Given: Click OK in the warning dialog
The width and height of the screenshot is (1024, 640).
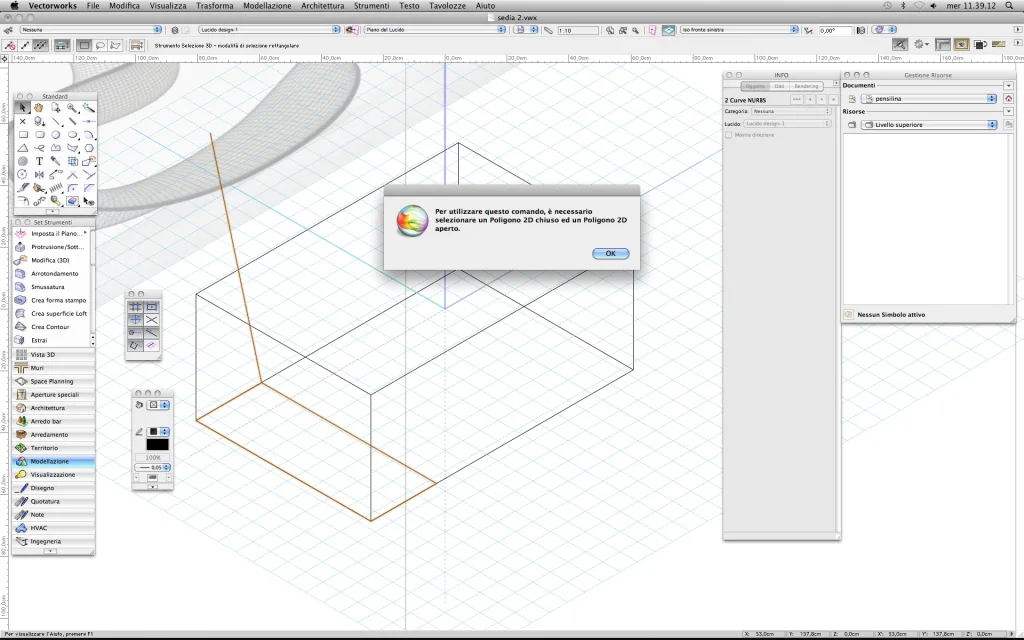Looking at the screenshot, I should coord(610,254).
